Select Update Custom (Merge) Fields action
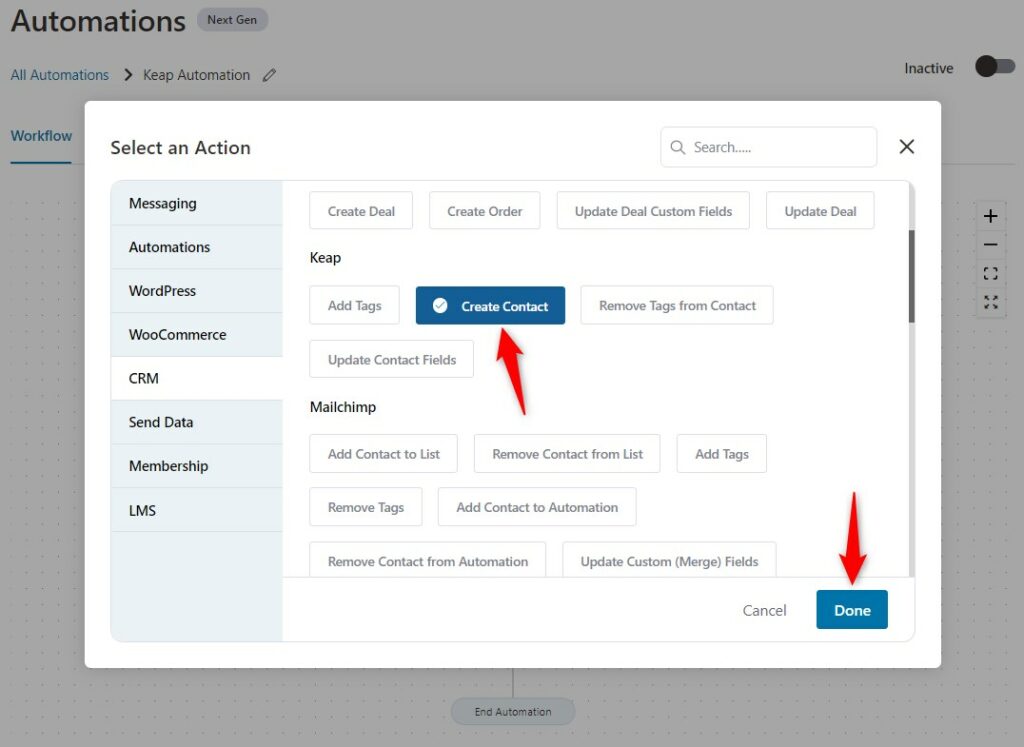Screen dimensions: 1024x747 [x=669, y=560]
